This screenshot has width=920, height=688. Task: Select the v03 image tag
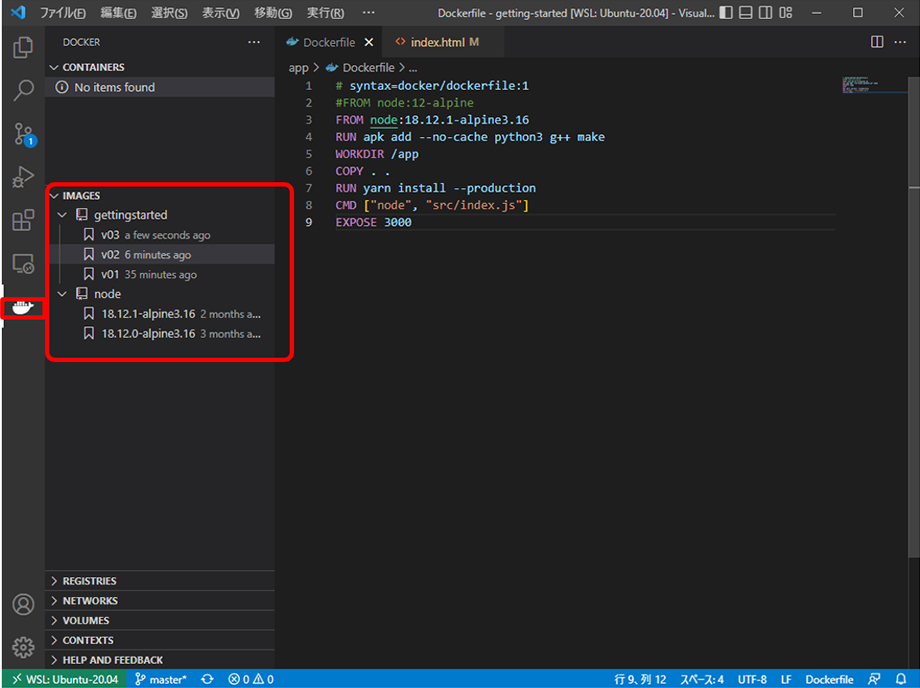(x=160, y=235)
